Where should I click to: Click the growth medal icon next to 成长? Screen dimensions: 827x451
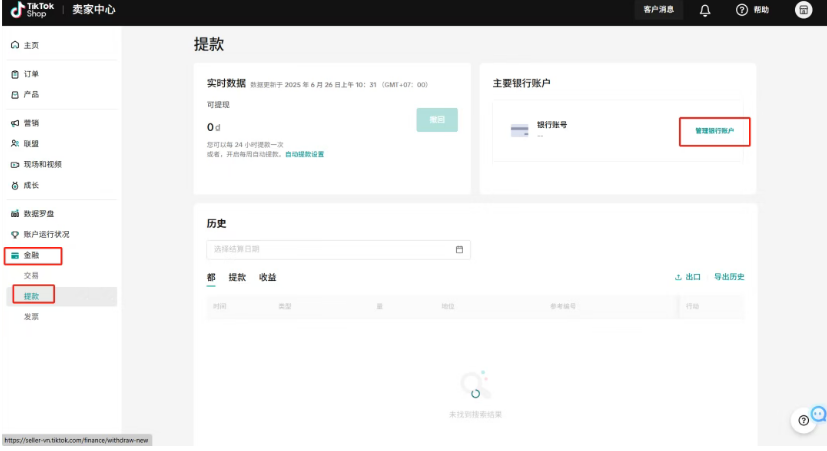pyautogui.click(x=15, y=186)
